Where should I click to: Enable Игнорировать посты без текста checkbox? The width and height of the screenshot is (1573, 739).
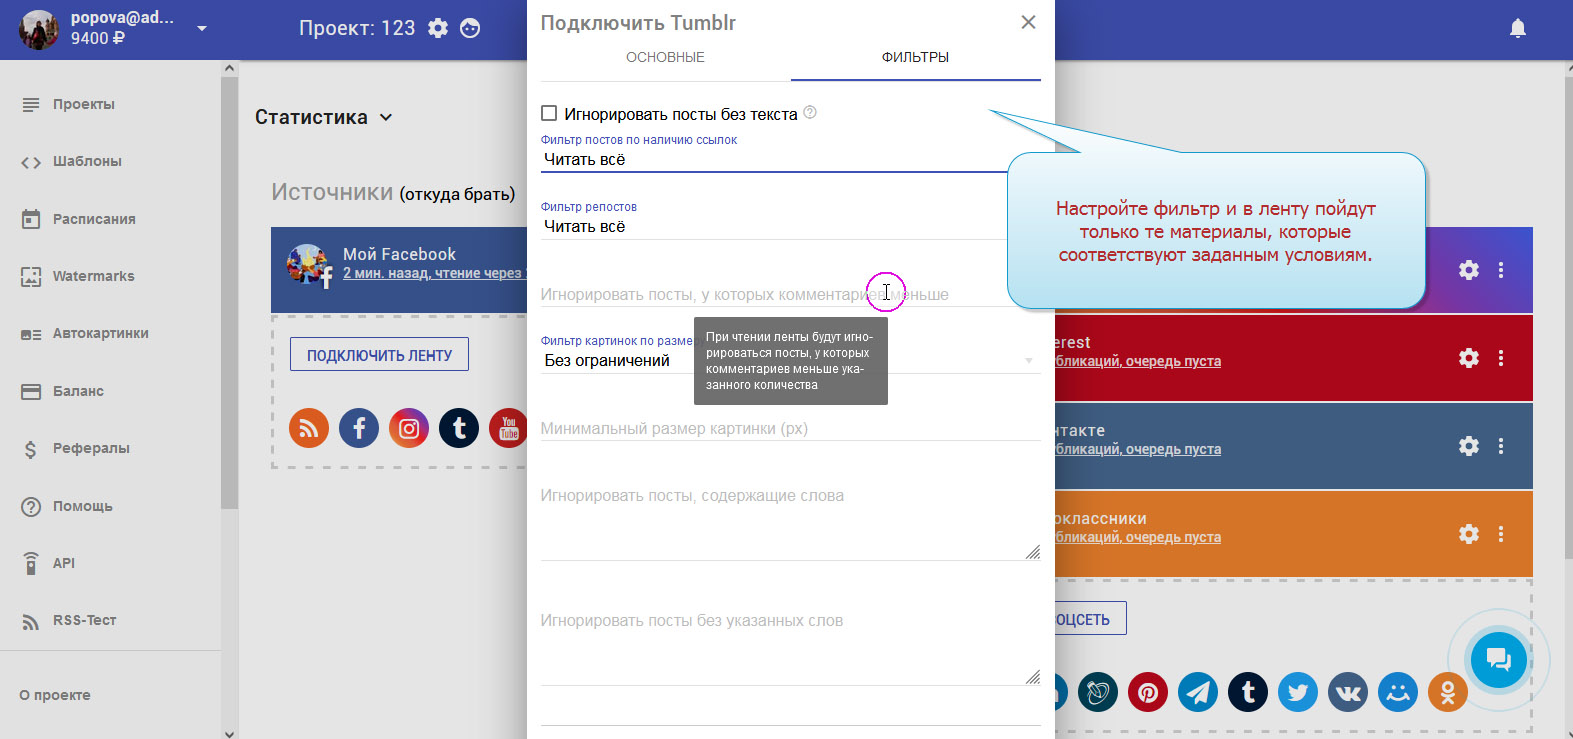(549, 114)
